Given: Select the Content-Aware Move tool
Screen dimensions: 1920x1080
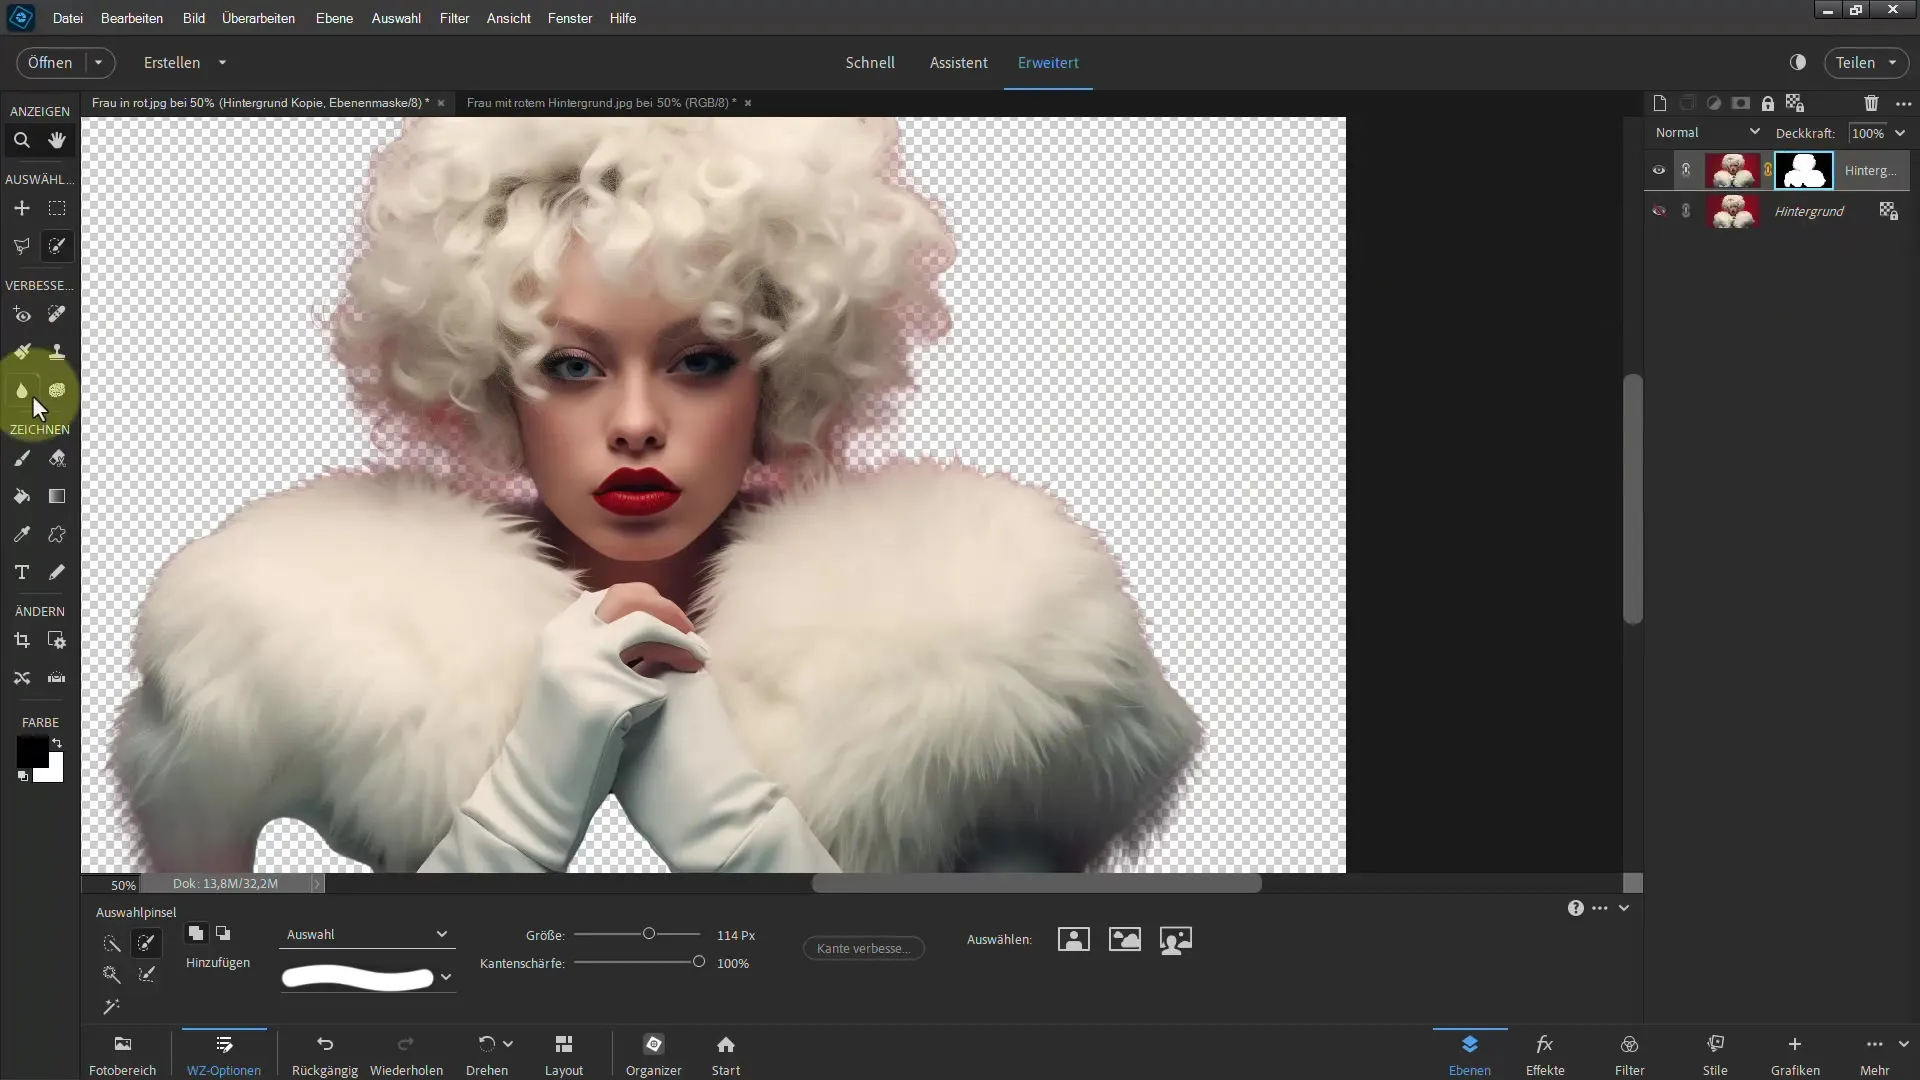Looking at the screenshot, I should coord(21,678).
